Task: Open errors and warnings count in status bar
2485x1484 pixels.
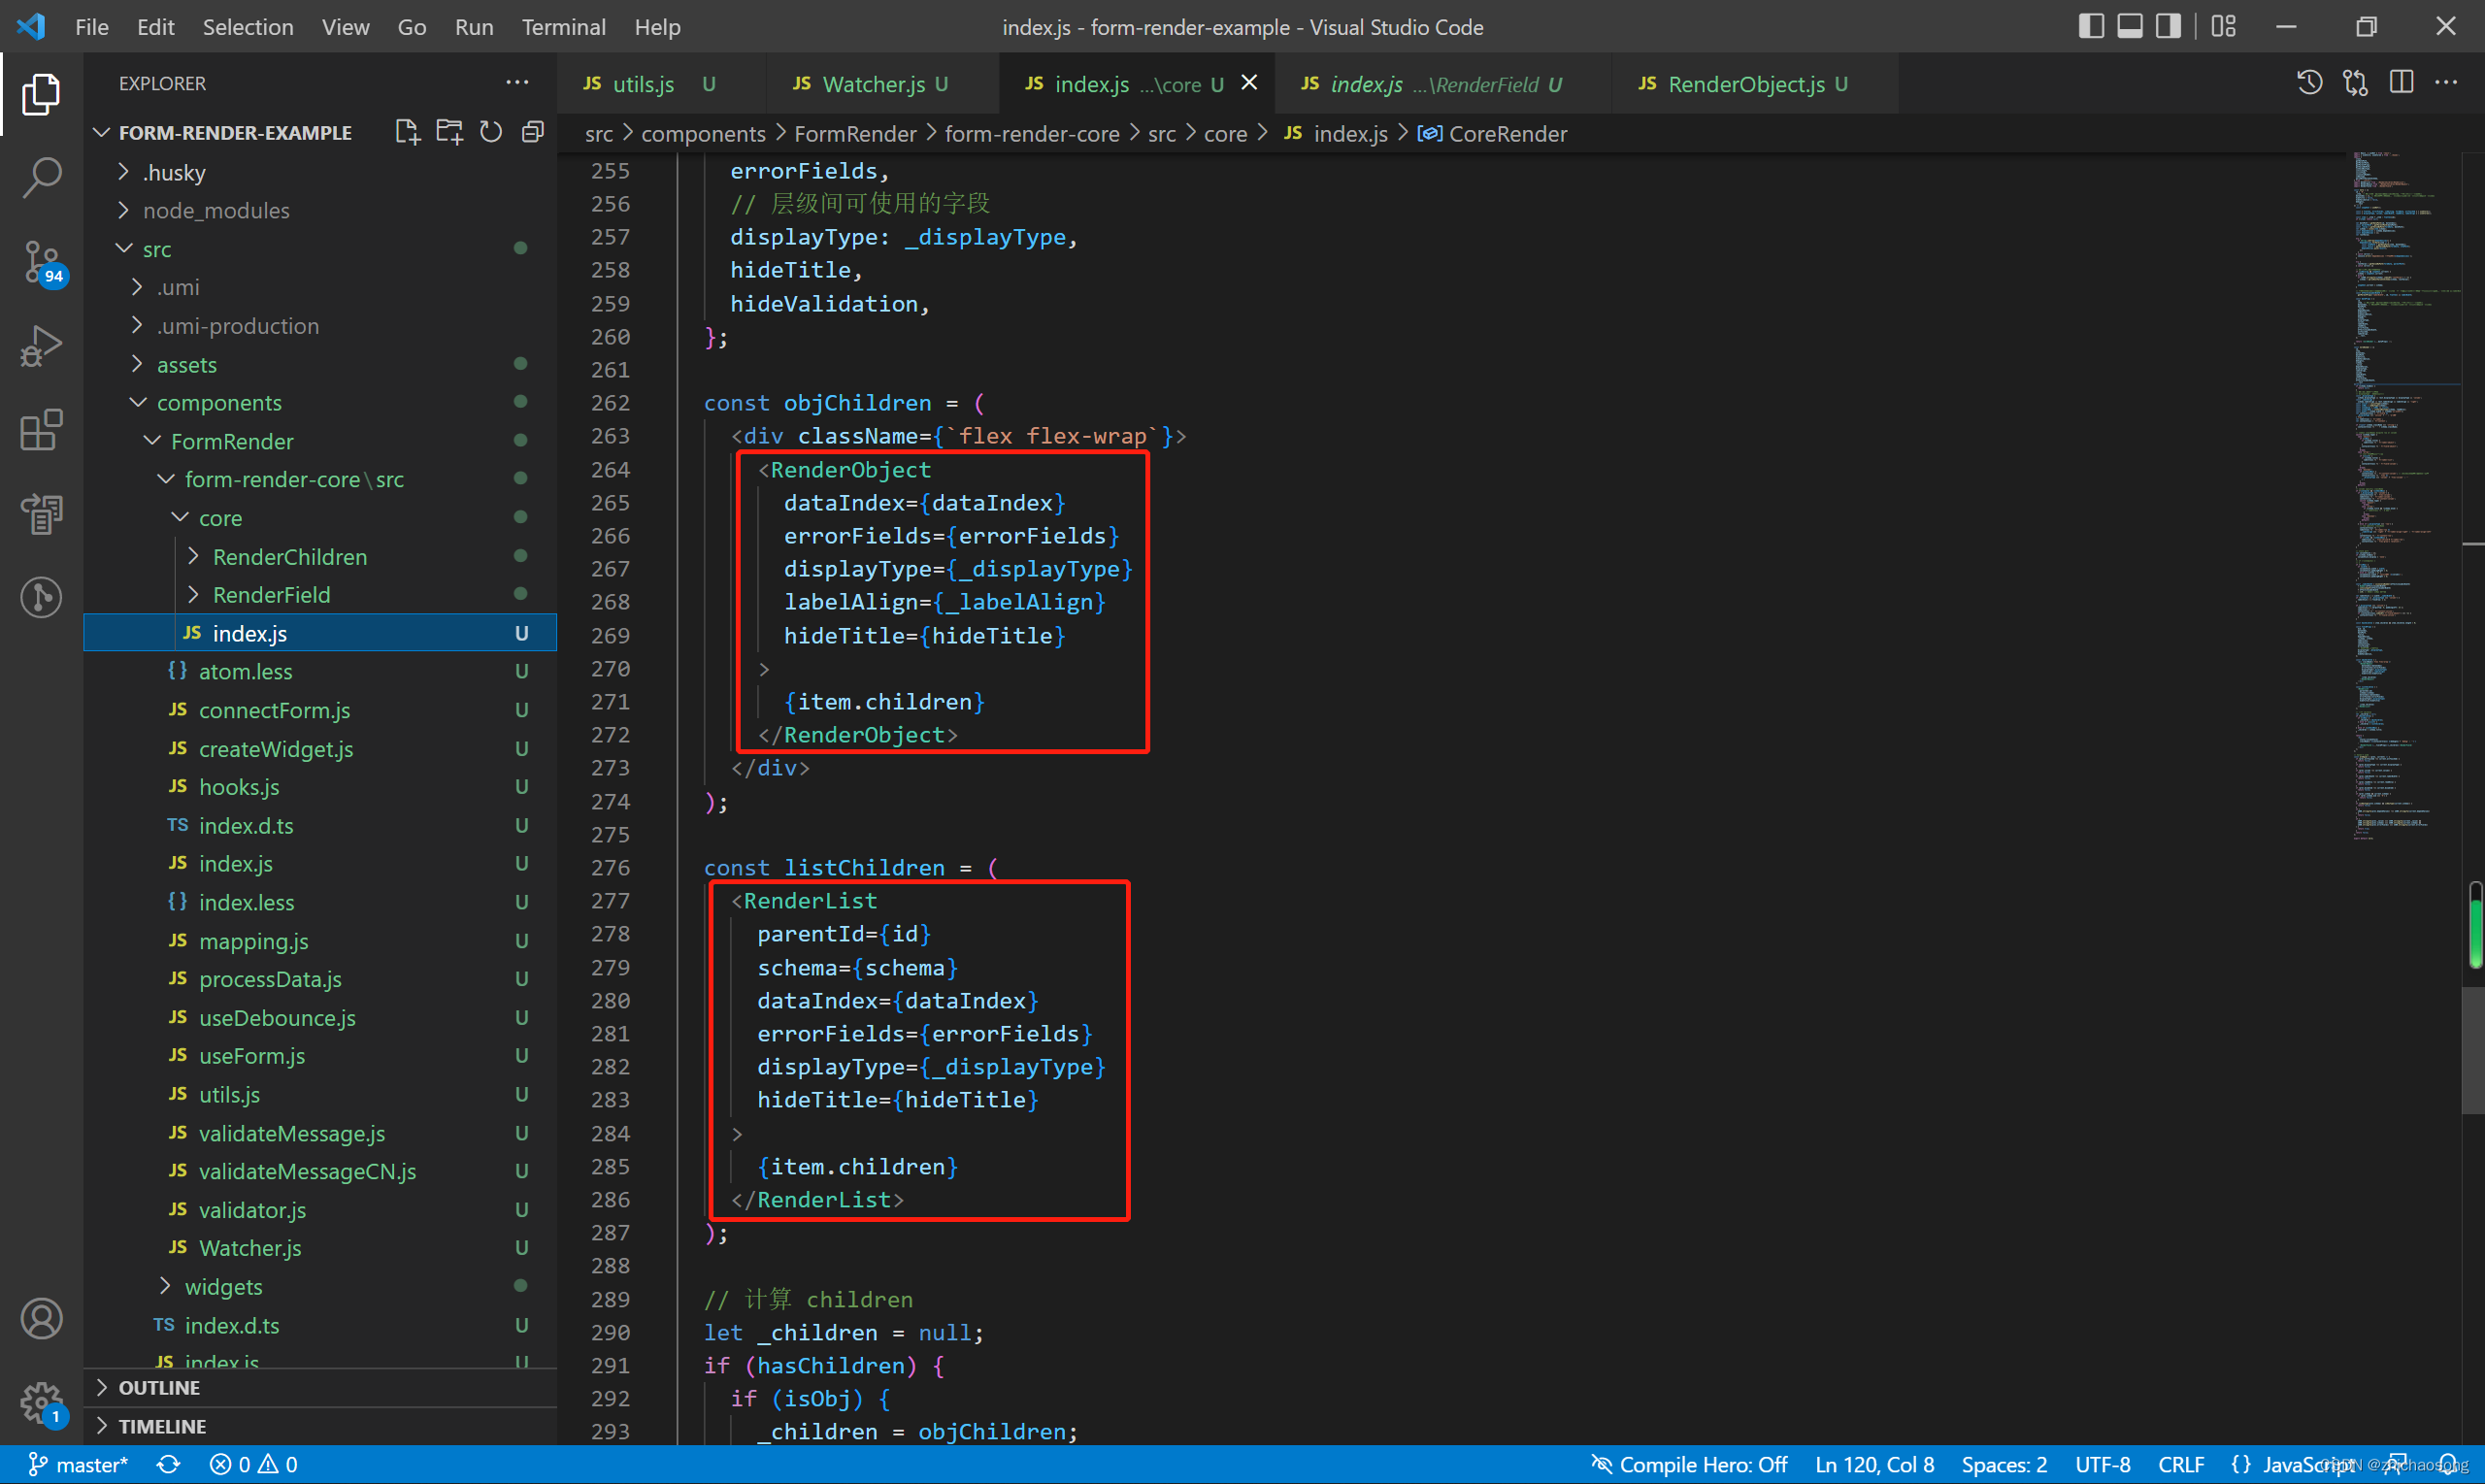Action: pos(254,1464)
